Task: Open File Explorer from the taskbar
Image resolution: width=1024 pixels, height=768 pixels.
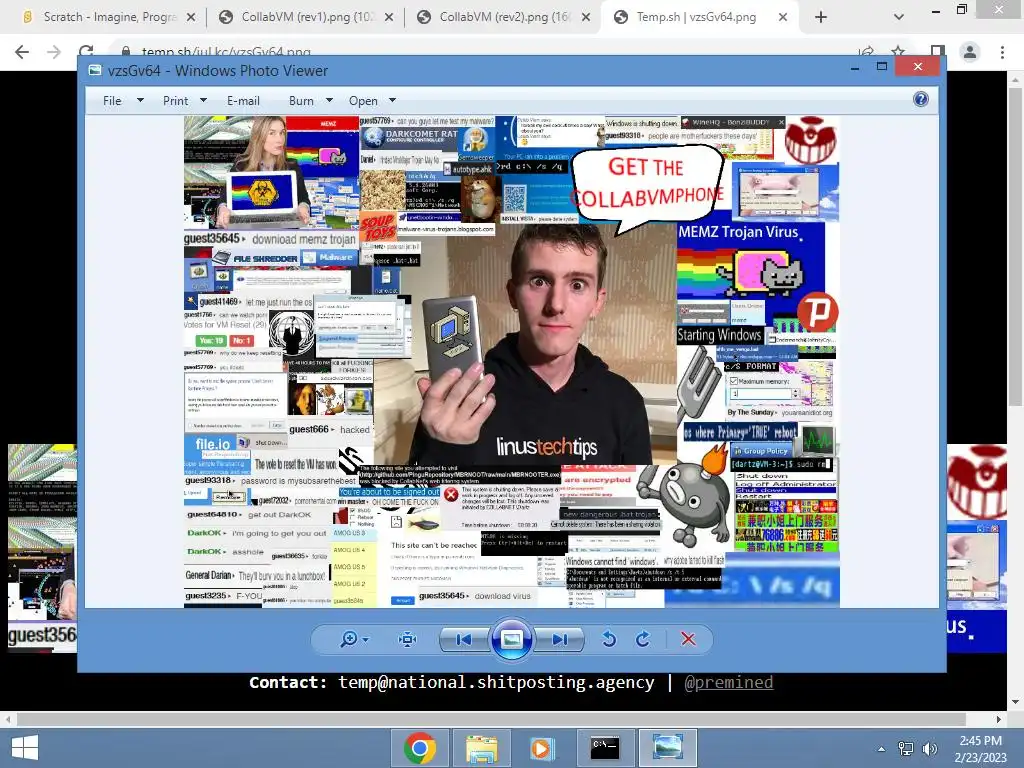Action: click(481, 748)
